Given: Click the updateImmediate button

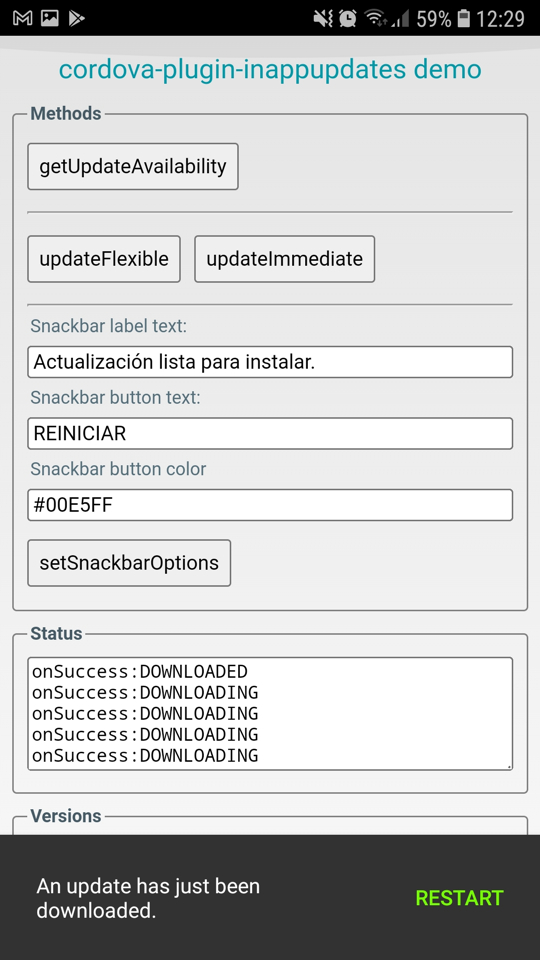Looking at the screenshot, I should click(x=285, y=259).
